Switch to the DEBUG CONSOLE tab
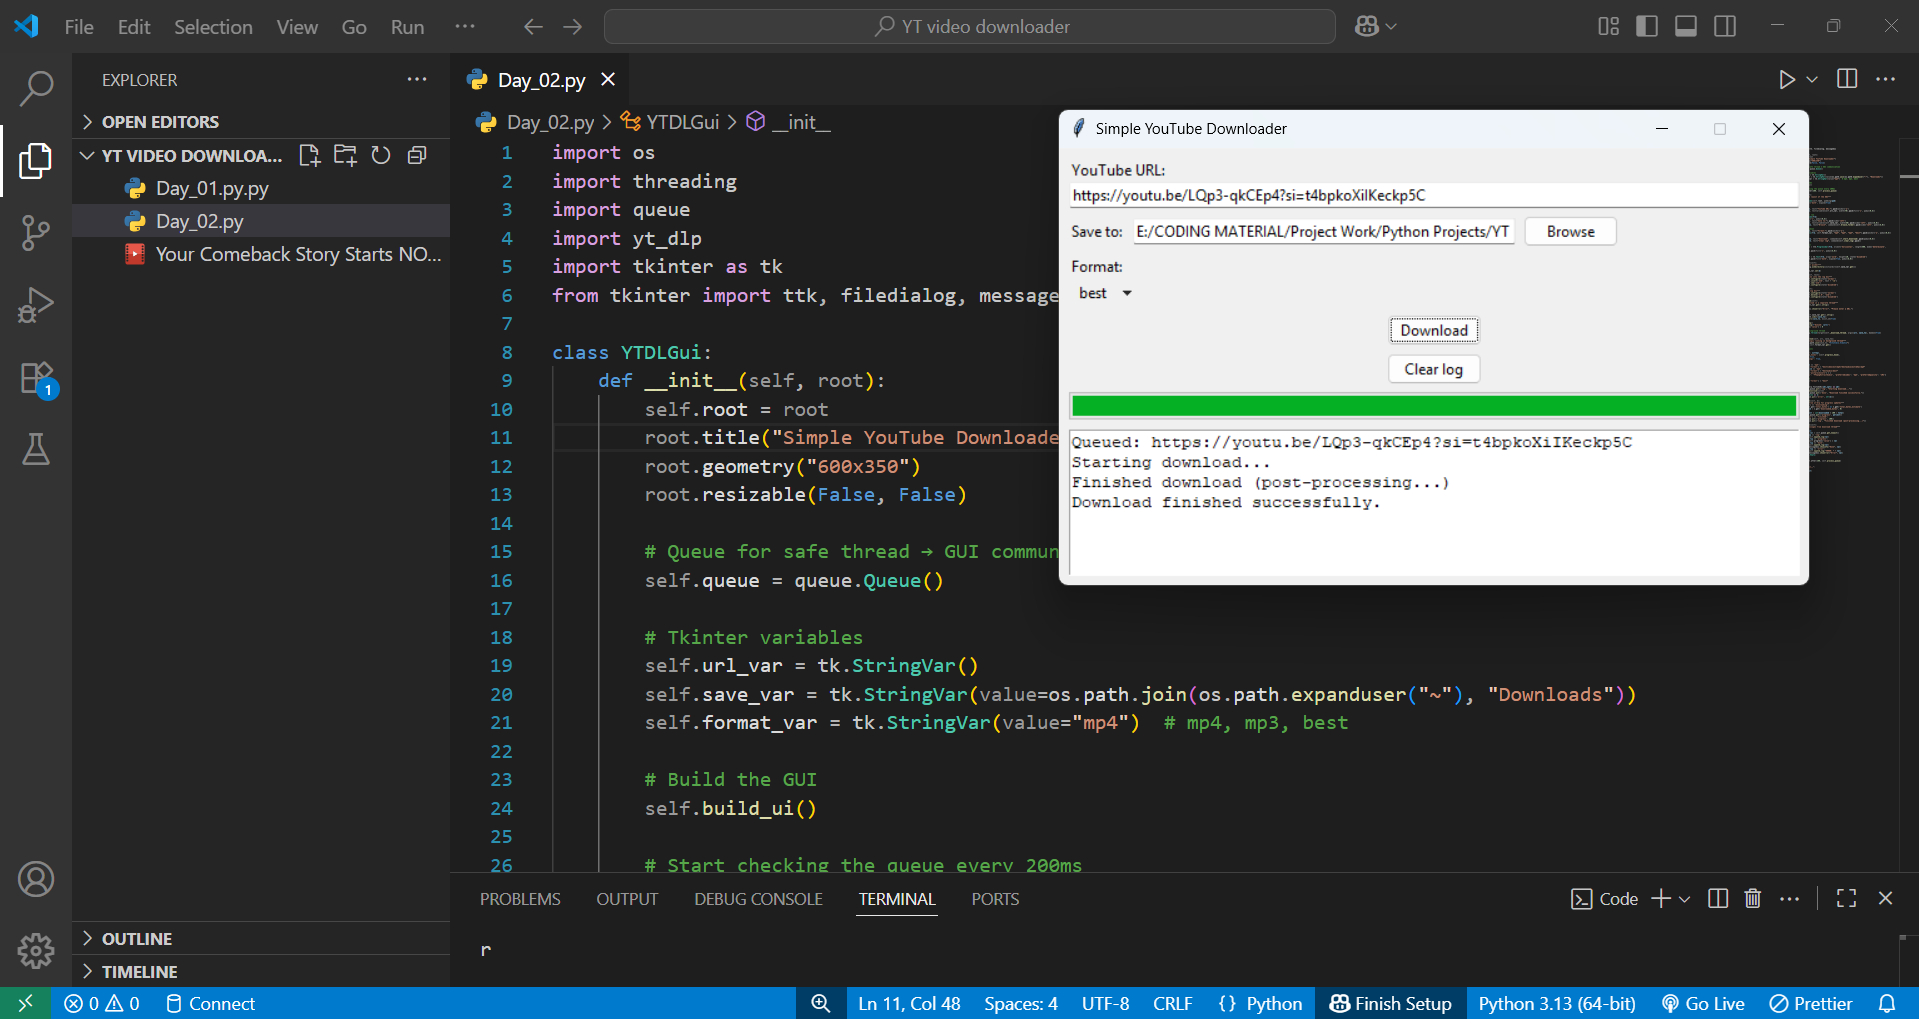 pos(758,899)
